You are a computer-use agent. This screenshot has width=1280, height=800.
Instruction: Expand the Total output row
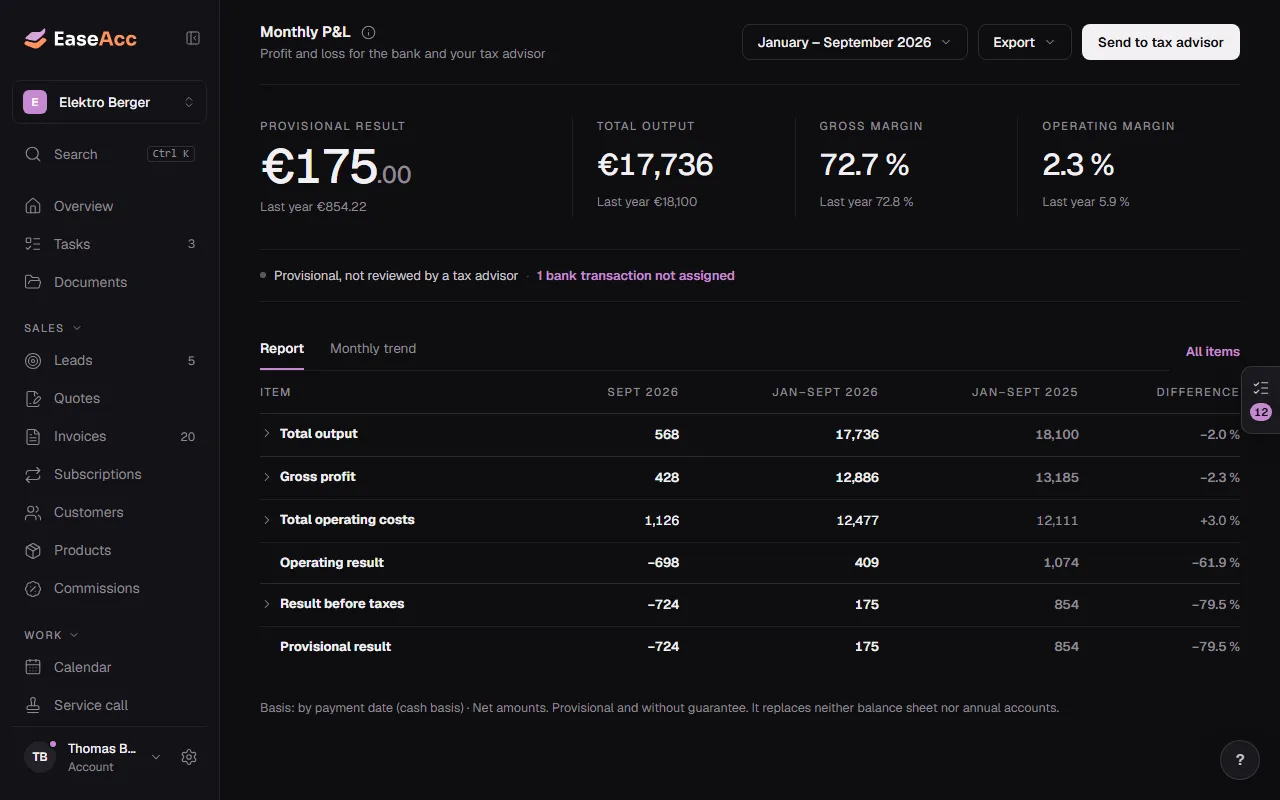click(266, 433)
